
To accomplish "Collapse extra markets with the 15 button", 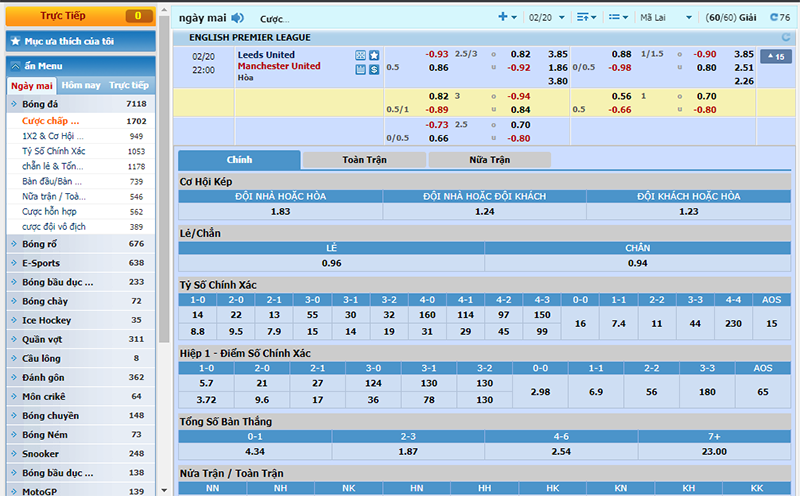I will click(775, 56).
